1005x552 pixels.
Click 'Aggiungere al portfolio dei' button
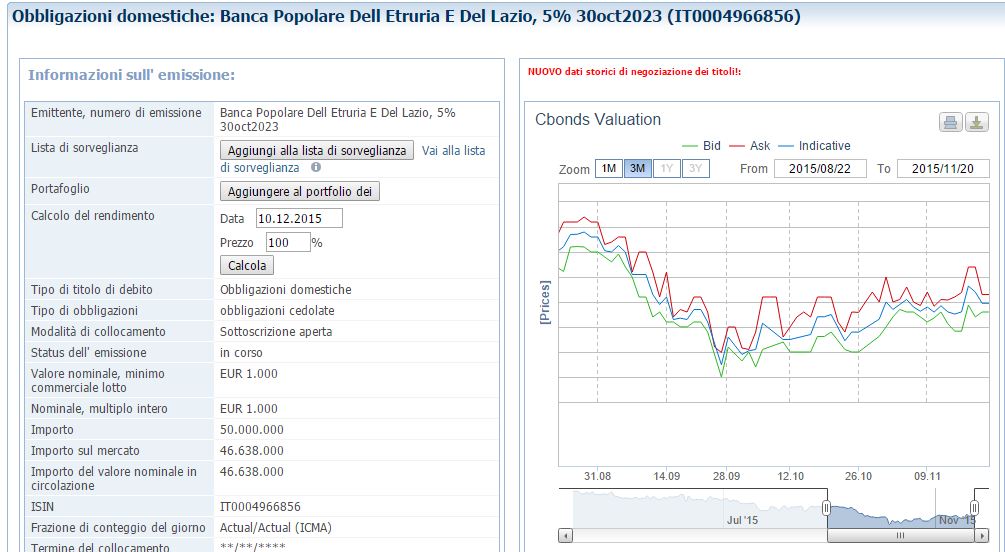point(300,192)
